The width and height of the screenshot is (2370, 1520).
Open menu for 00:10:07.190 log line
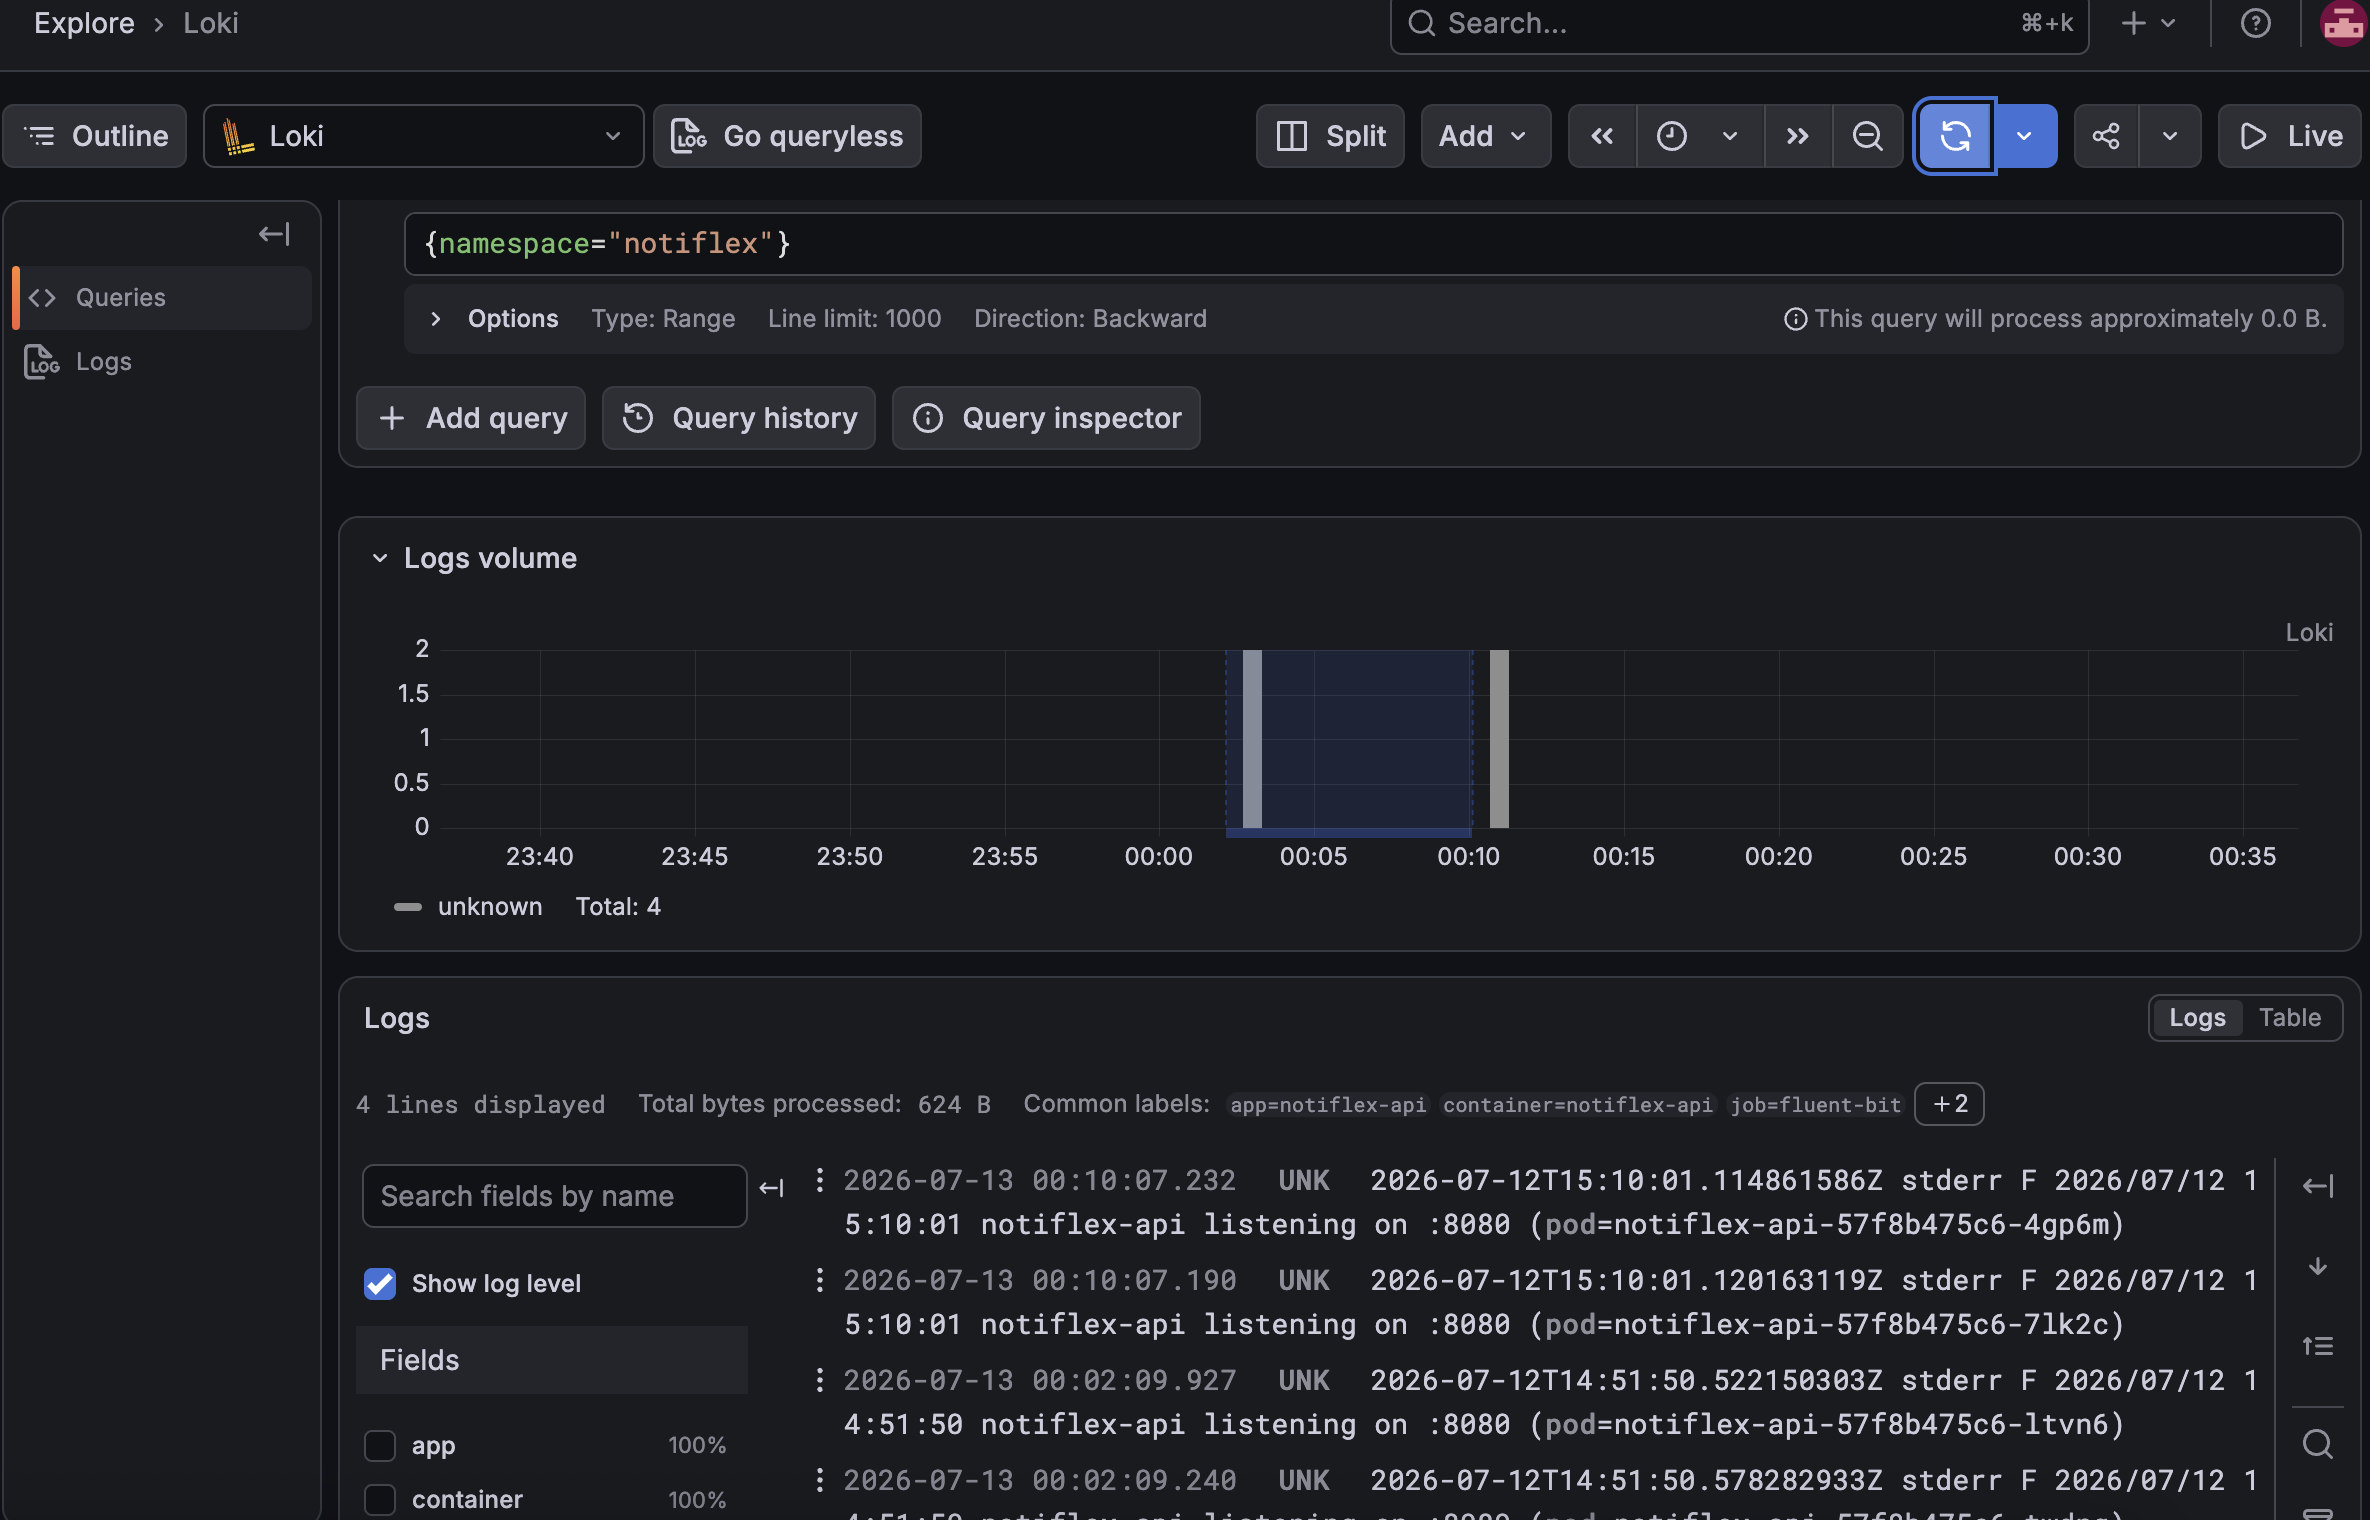[820, 1280]
